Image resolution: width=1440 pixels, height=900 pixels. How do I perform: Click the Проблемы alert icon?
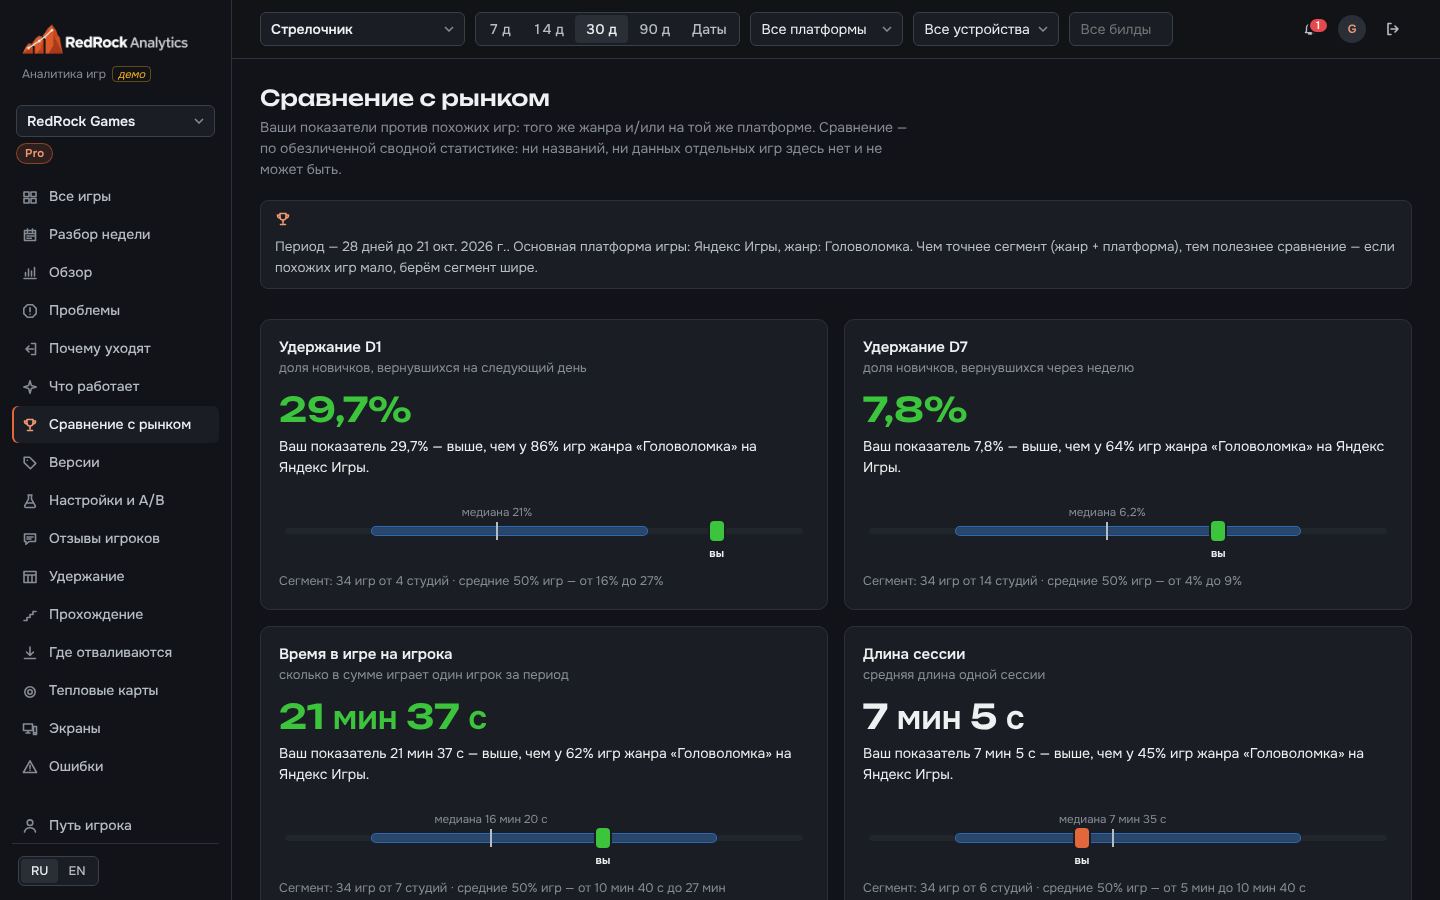30,311
